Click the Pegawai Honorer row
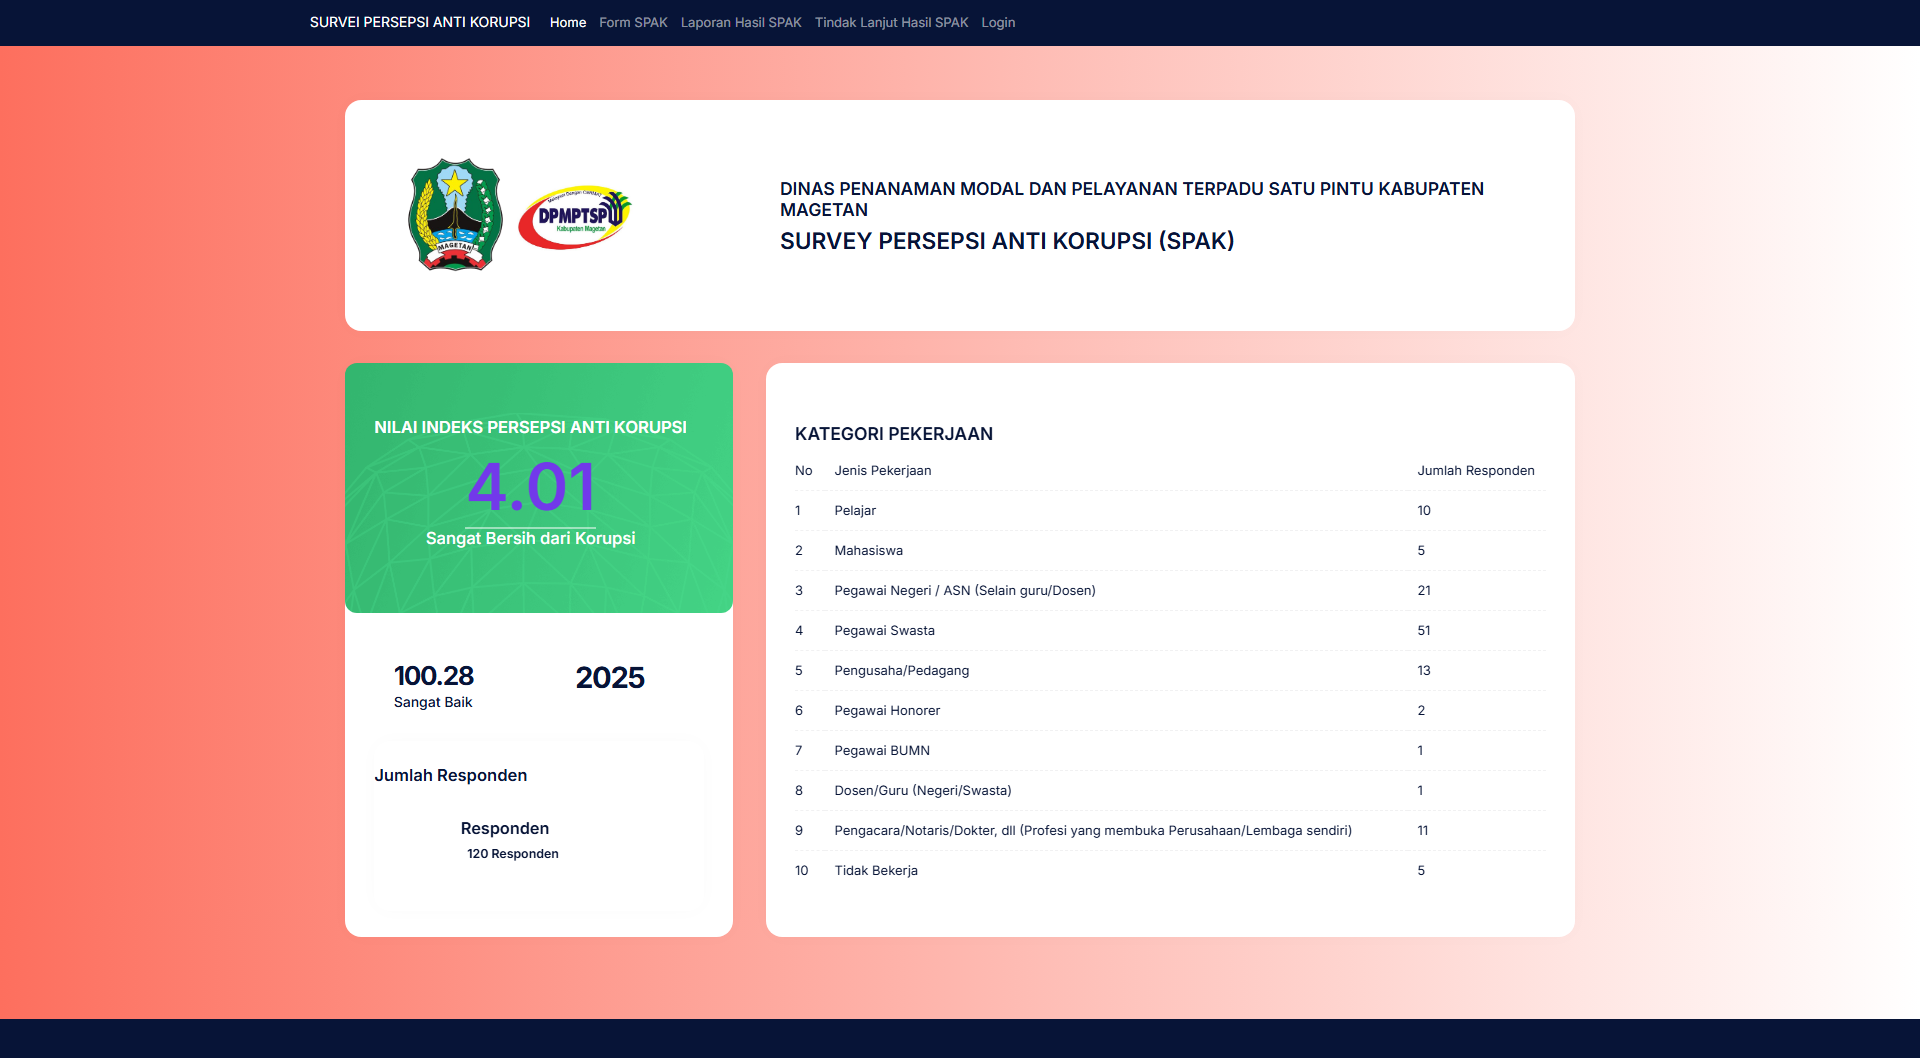The image size is (1920, 1058). click(x=887, y=711)
